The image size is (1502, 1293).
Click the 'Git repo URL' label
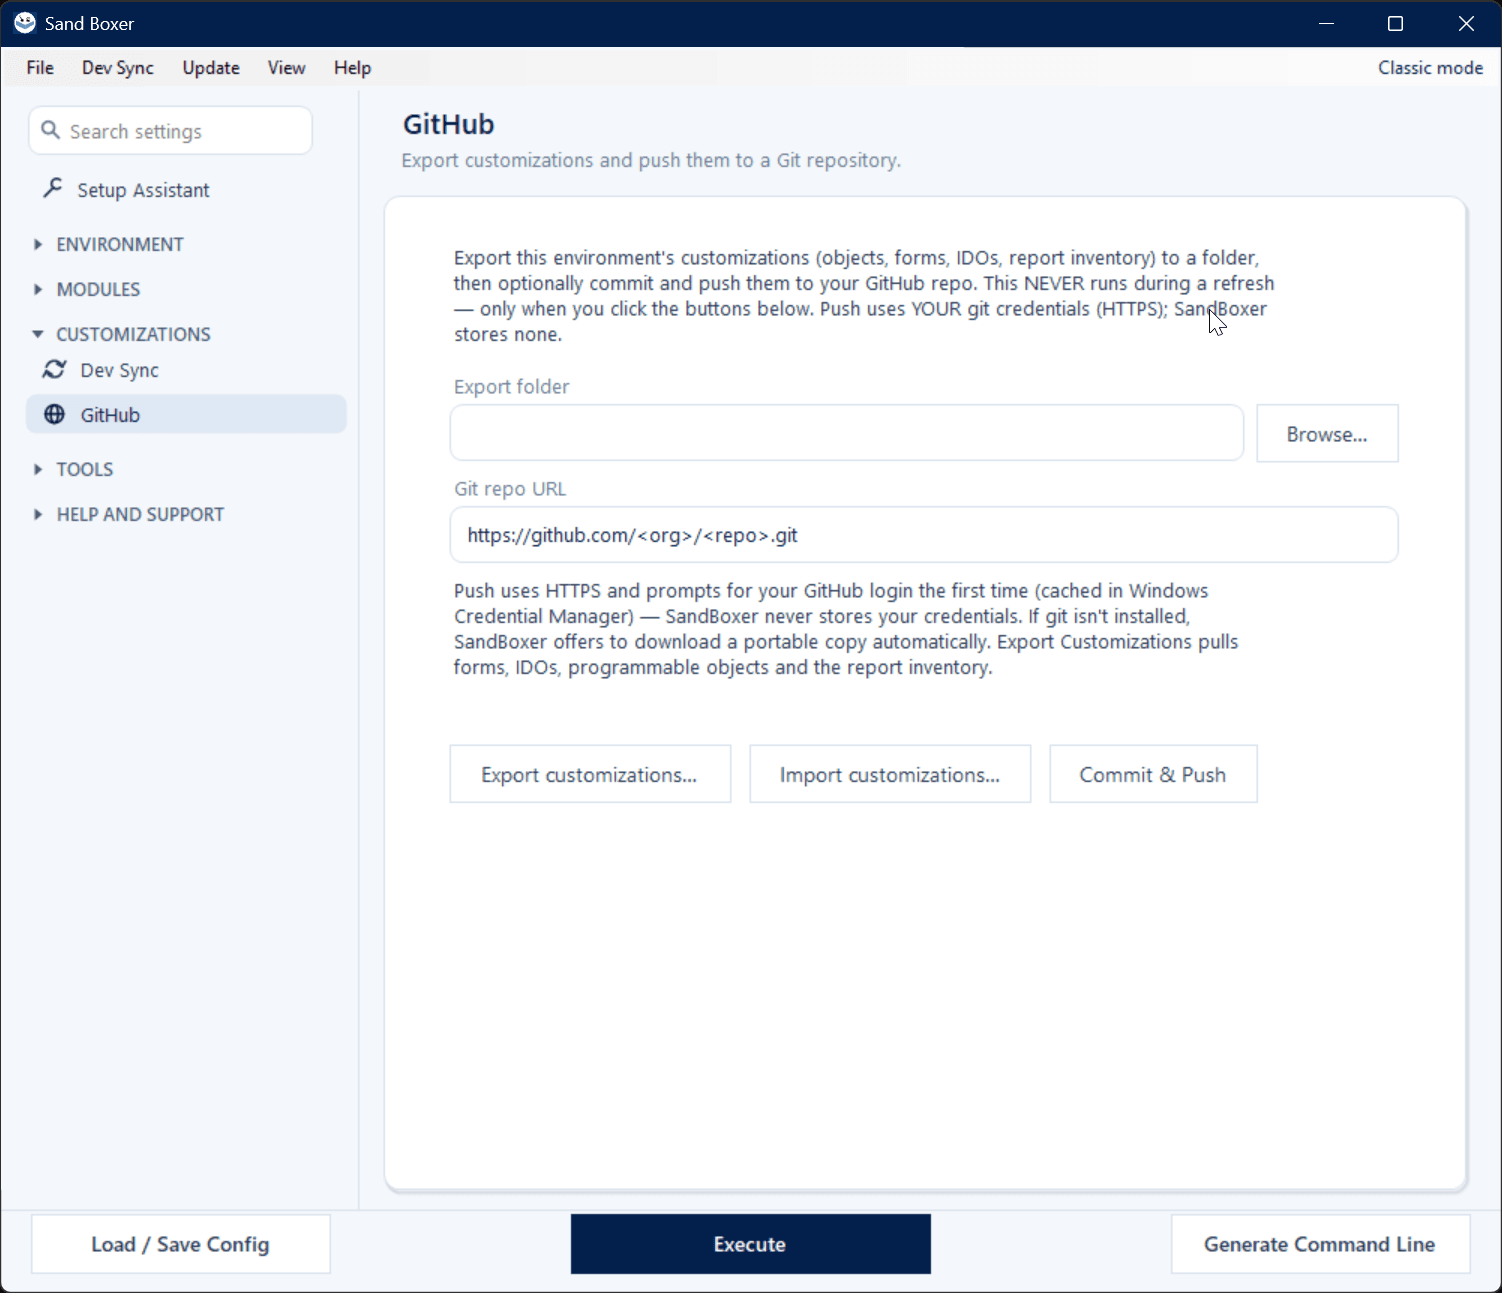(x=510, y=489)
